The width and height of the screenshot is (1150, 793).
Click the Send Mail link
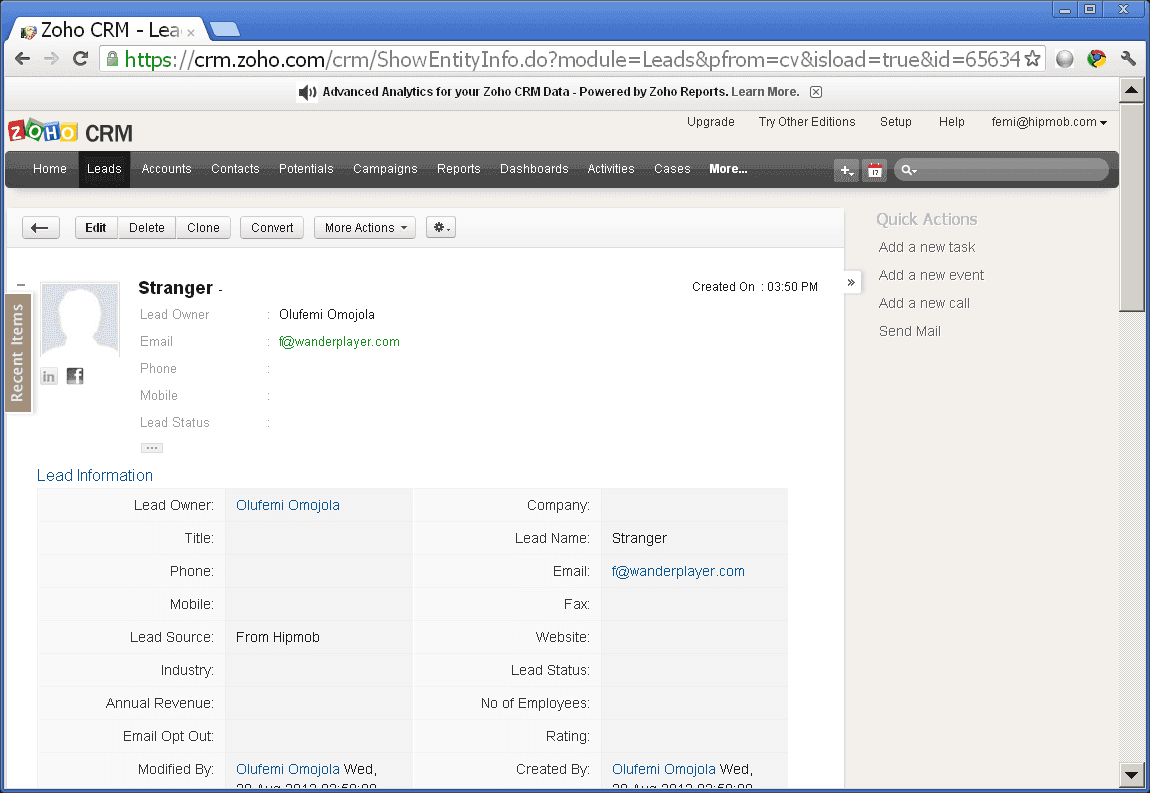(x=909, y=331)
